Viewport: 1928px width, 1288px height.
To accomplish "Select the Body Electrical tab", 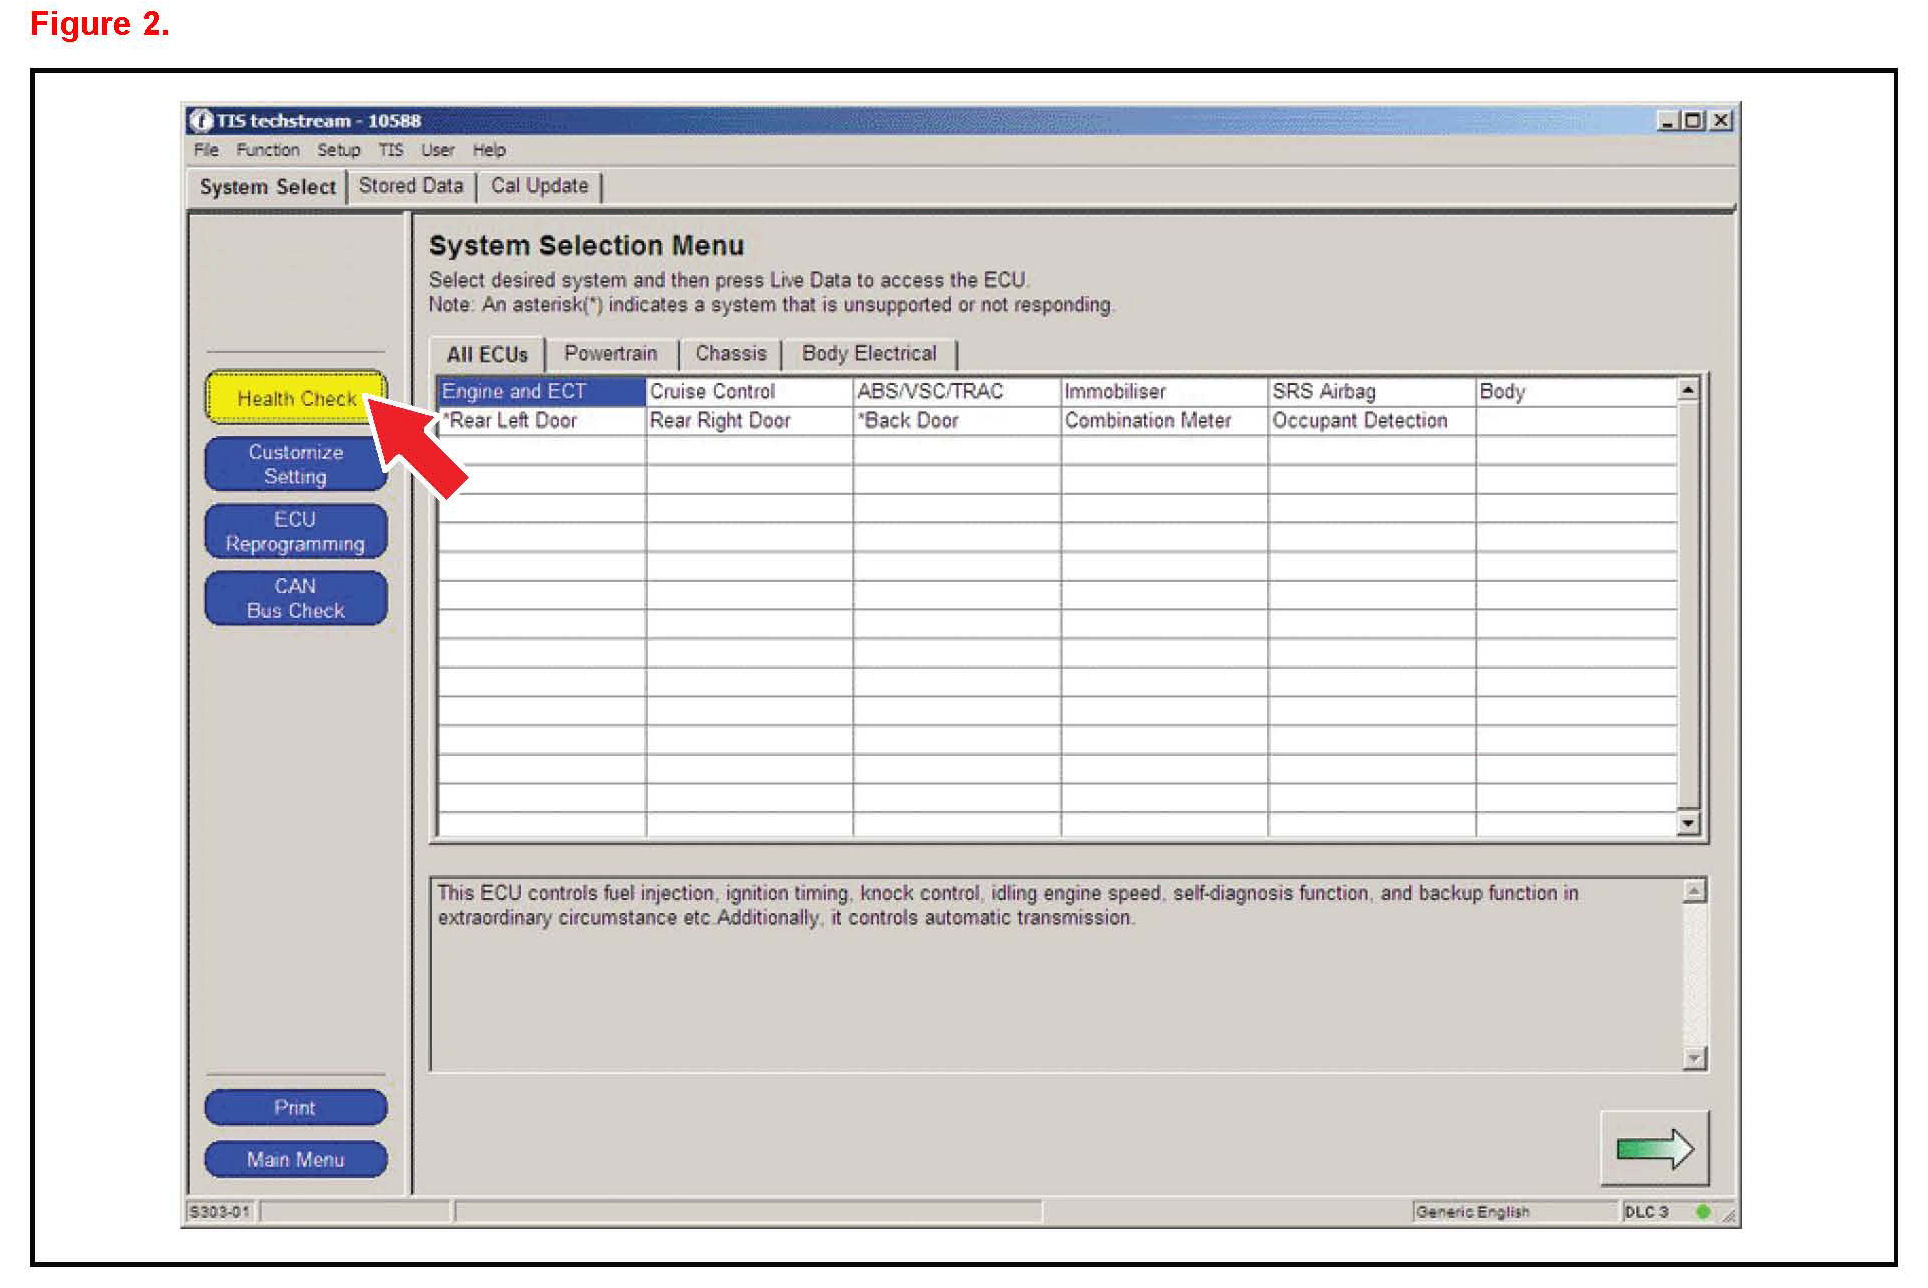I will (x=868, y=353).
